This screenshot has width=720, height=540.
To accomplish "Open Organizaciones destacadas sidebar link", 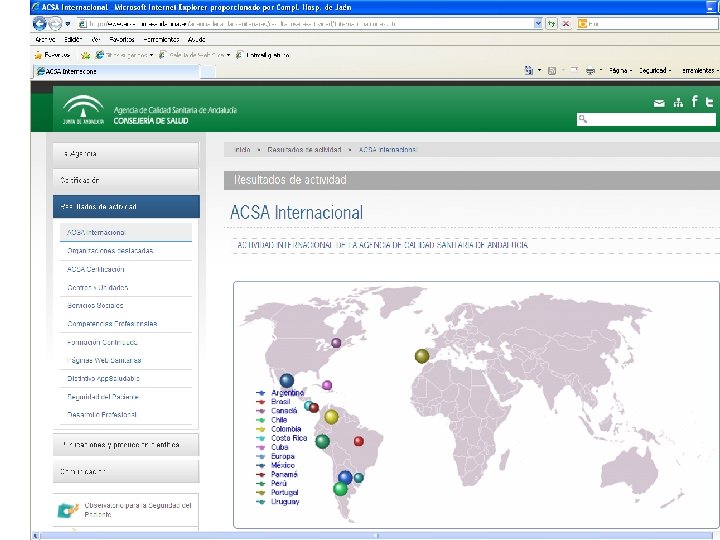I will pos(110,251).
